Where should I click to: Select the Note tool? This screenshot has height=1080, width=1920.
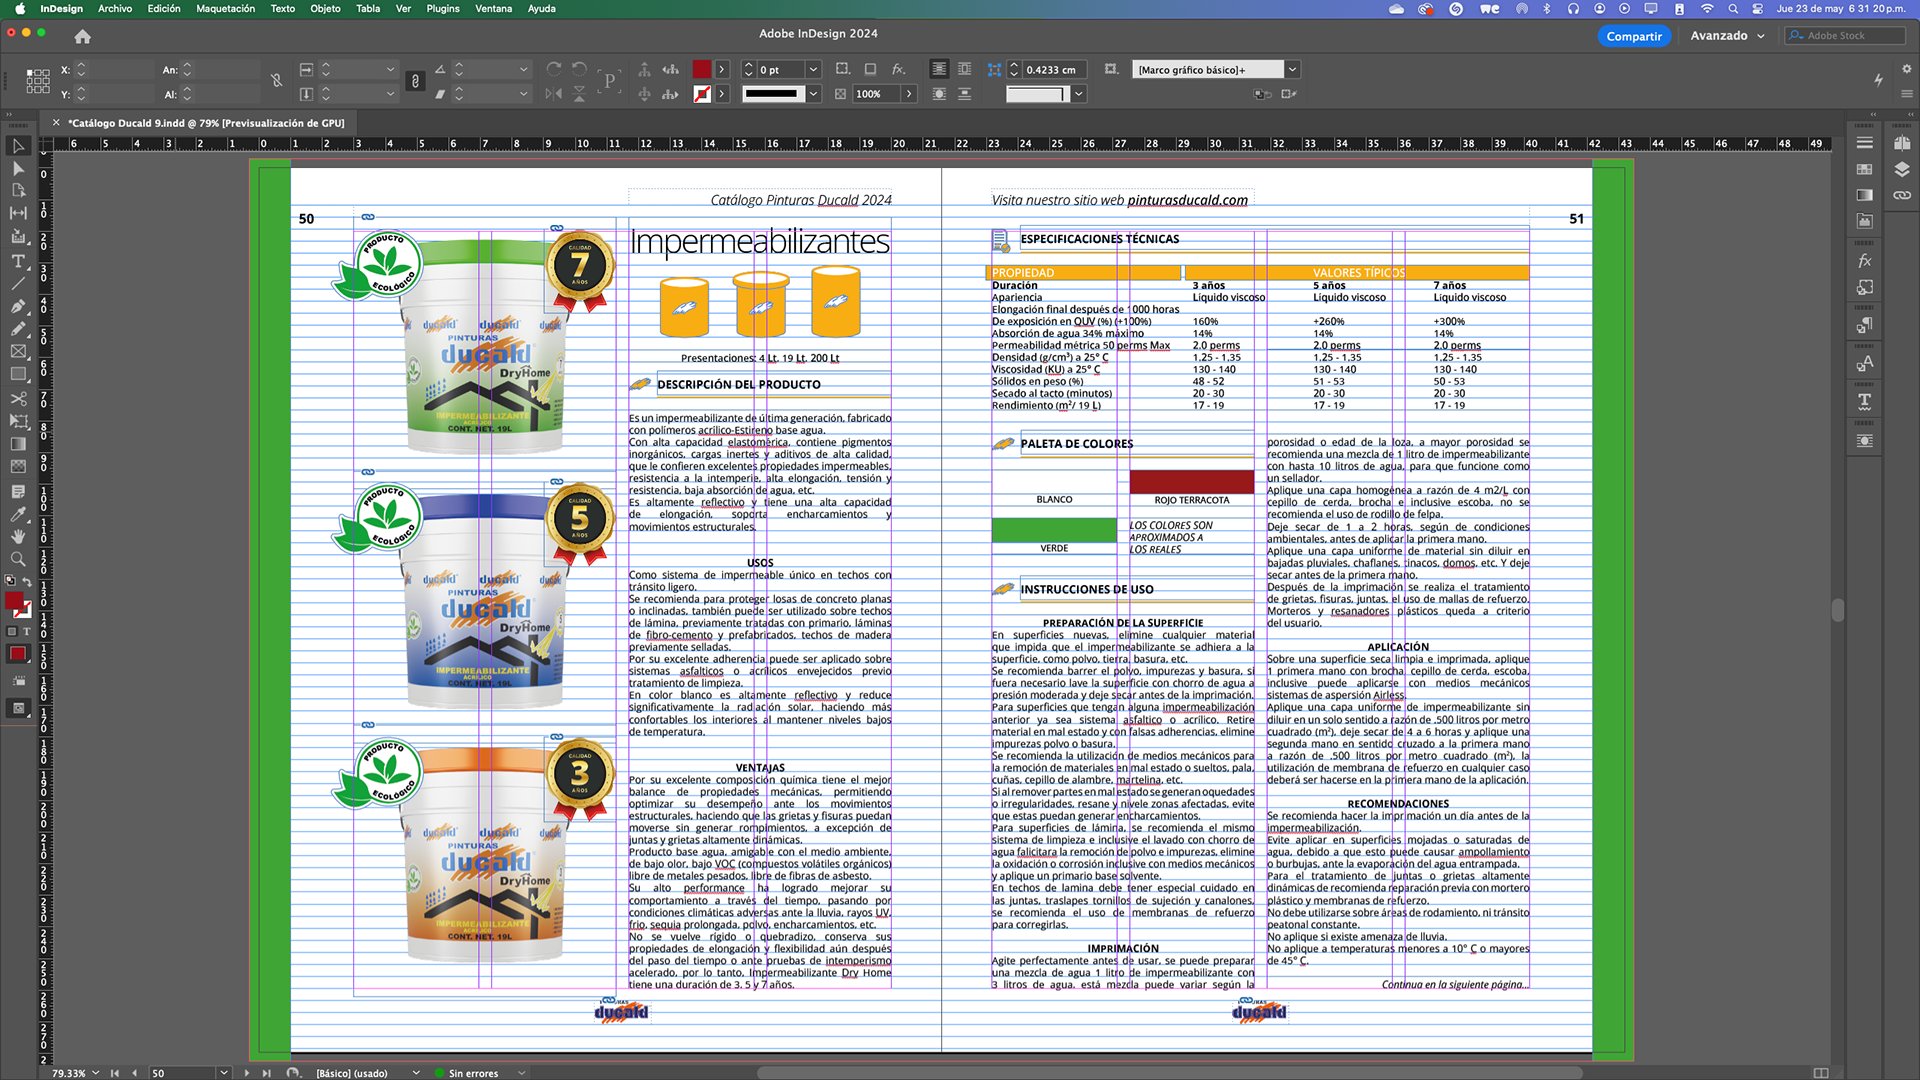18,492
